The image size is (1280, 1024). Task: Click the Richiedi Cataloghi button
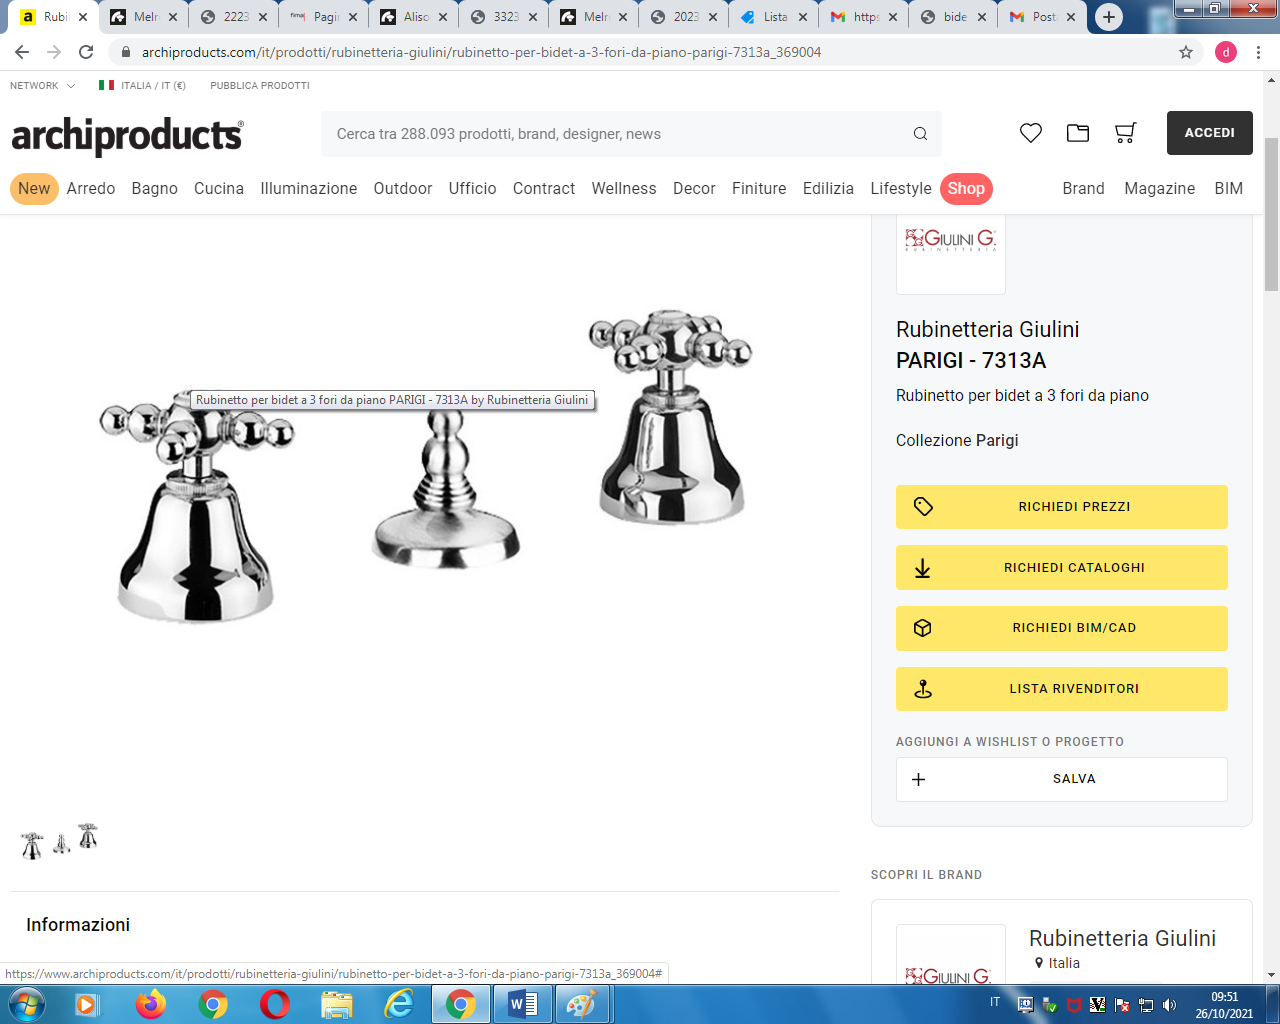pyautogui.click(x=1062, y=568)
